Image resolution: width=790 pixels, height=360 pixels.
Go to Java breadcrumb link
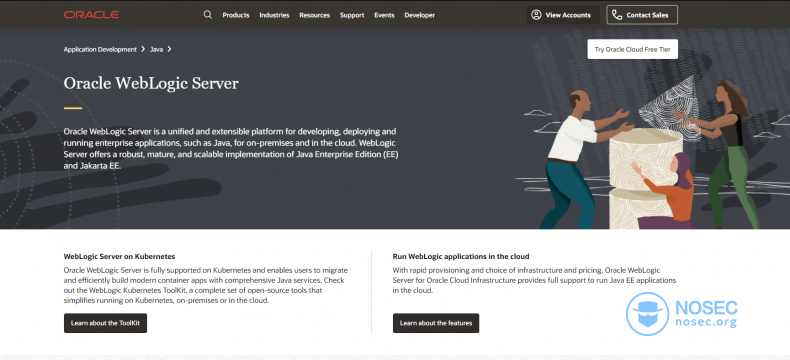click(156, 49)
